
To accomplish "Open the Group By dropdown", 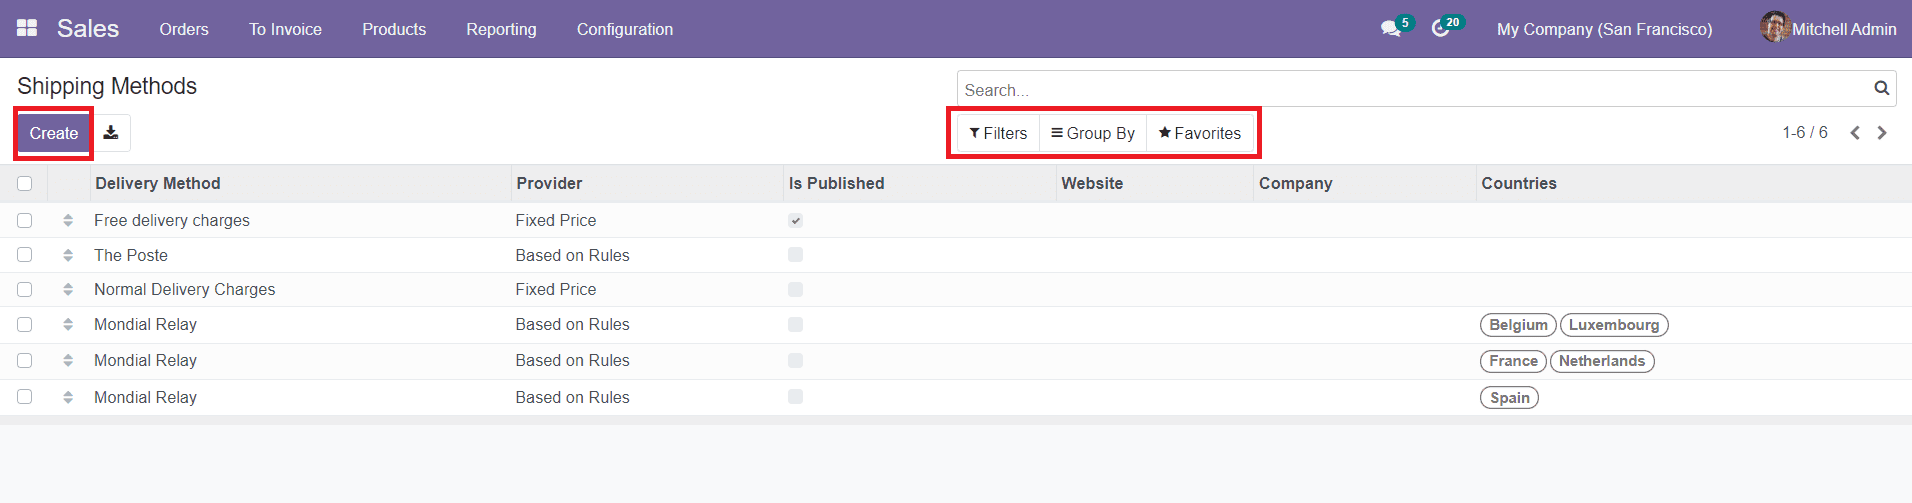I will (x=1093, y=133).
